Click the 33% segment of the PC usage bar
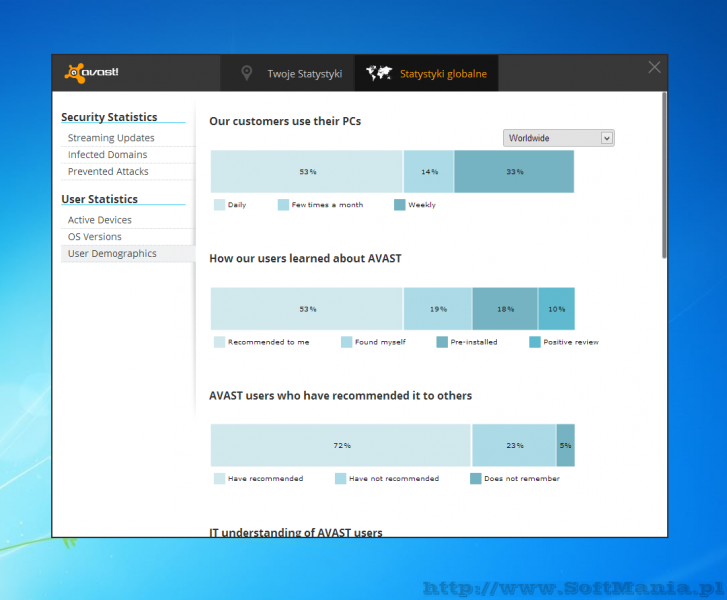This screenshot has height=600, width=727. coord(514,171)
